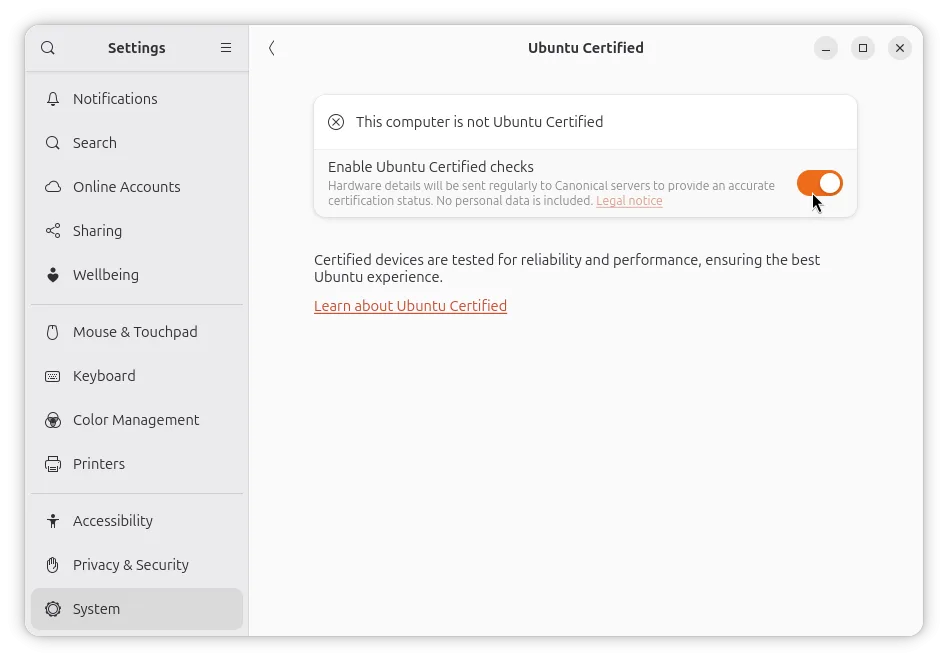Follow the Learn about Ubuntu Certified link
The width and height of the screenshot is (948, 661).
point(411,306)
